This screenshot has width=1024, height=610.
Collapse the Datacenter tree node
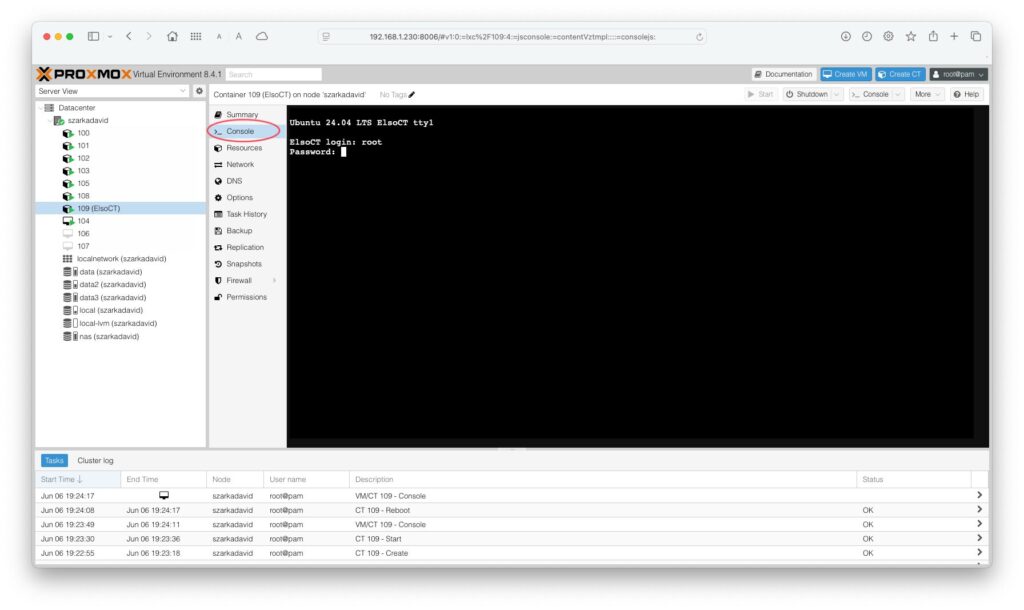[x=40, y=108]
